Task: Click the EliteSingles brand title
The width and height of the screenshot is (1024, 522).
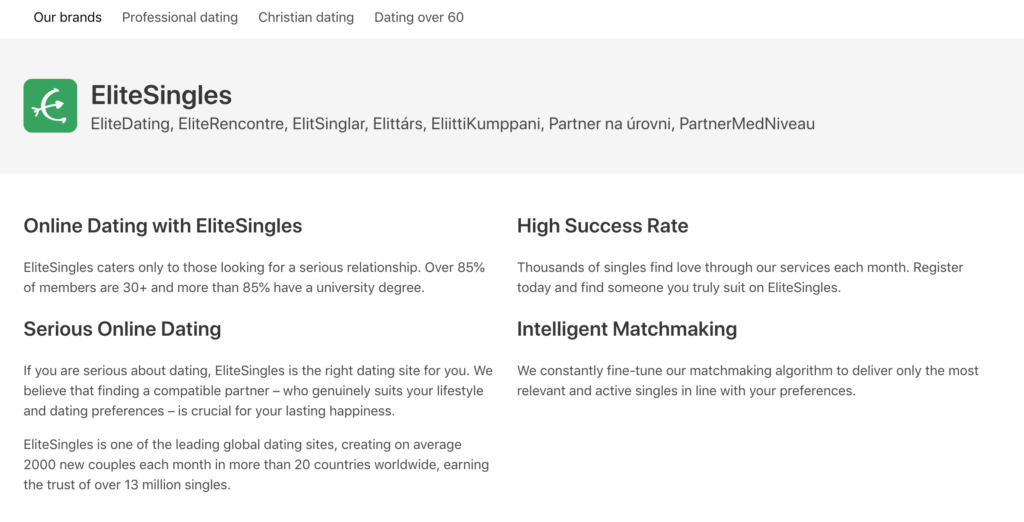Action: click(x=161, y=95)
